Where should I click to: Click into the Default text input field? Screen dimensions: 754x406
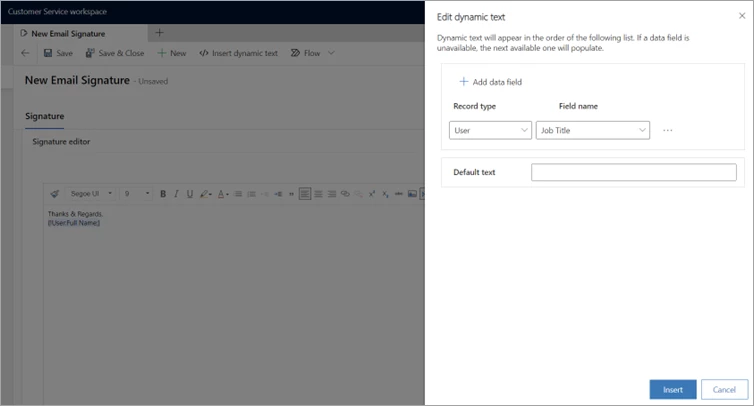633,172
